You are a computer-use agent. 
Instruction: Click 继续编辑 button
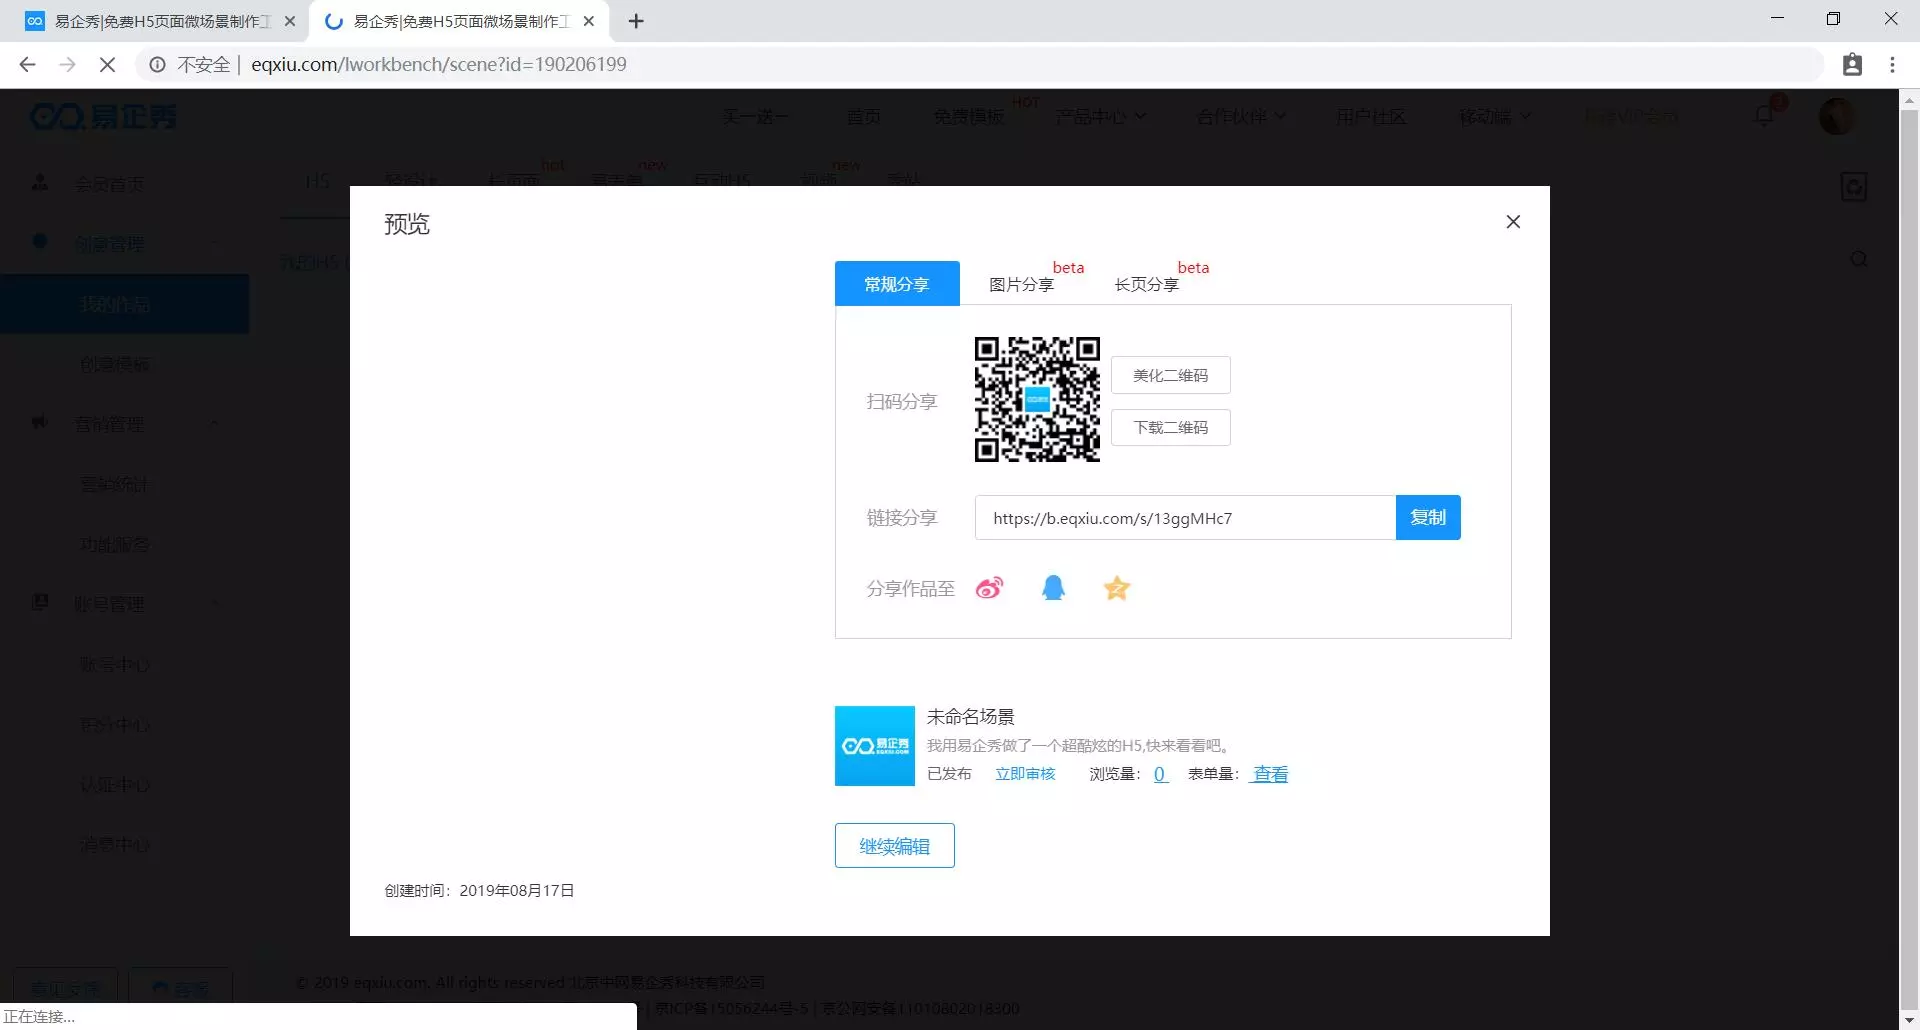tap(895, 846)
